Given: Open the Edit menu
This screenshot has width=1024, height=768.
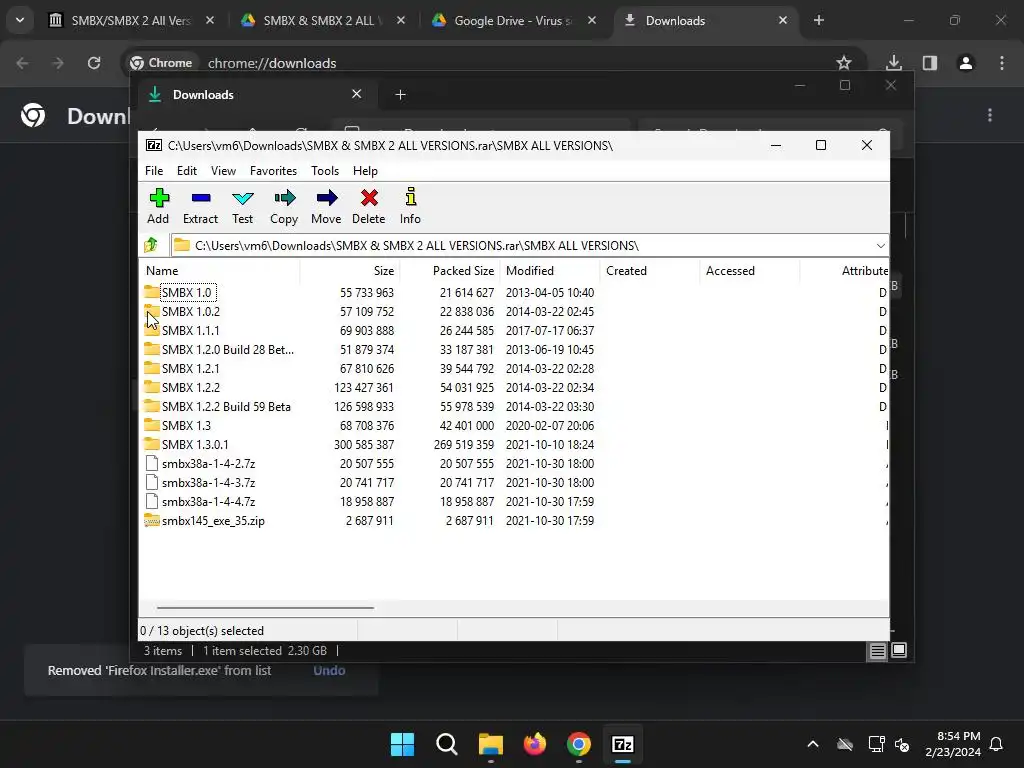Looking at the screenshot, I should pos(187,170).
